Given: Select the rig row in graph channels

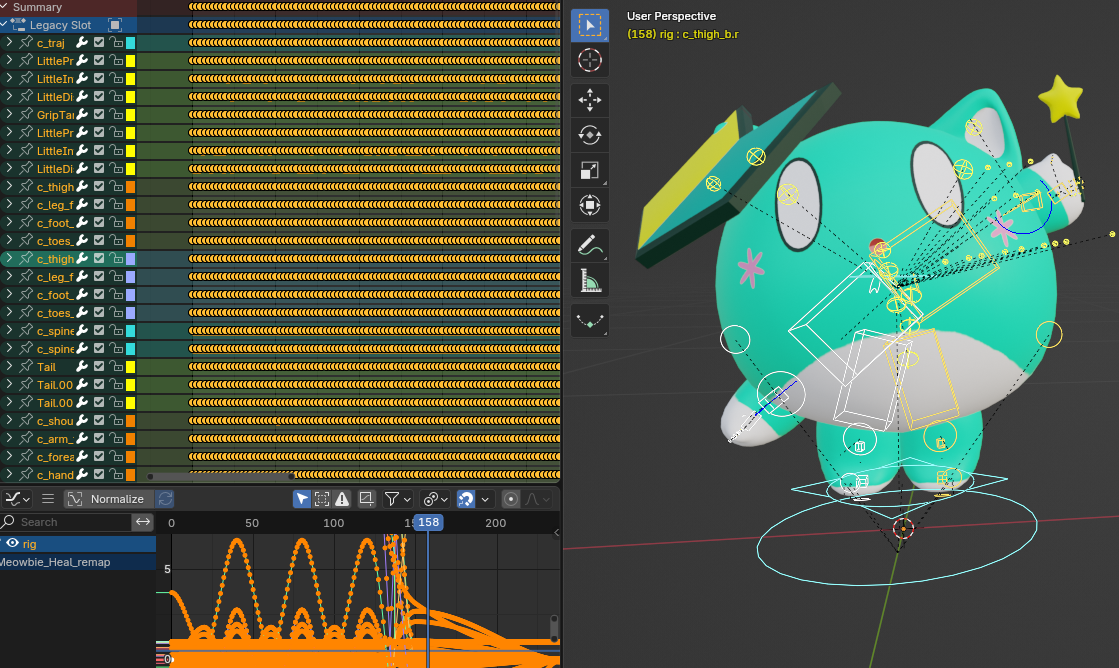Looking at the screenshot, I should (x=78, y=543).
